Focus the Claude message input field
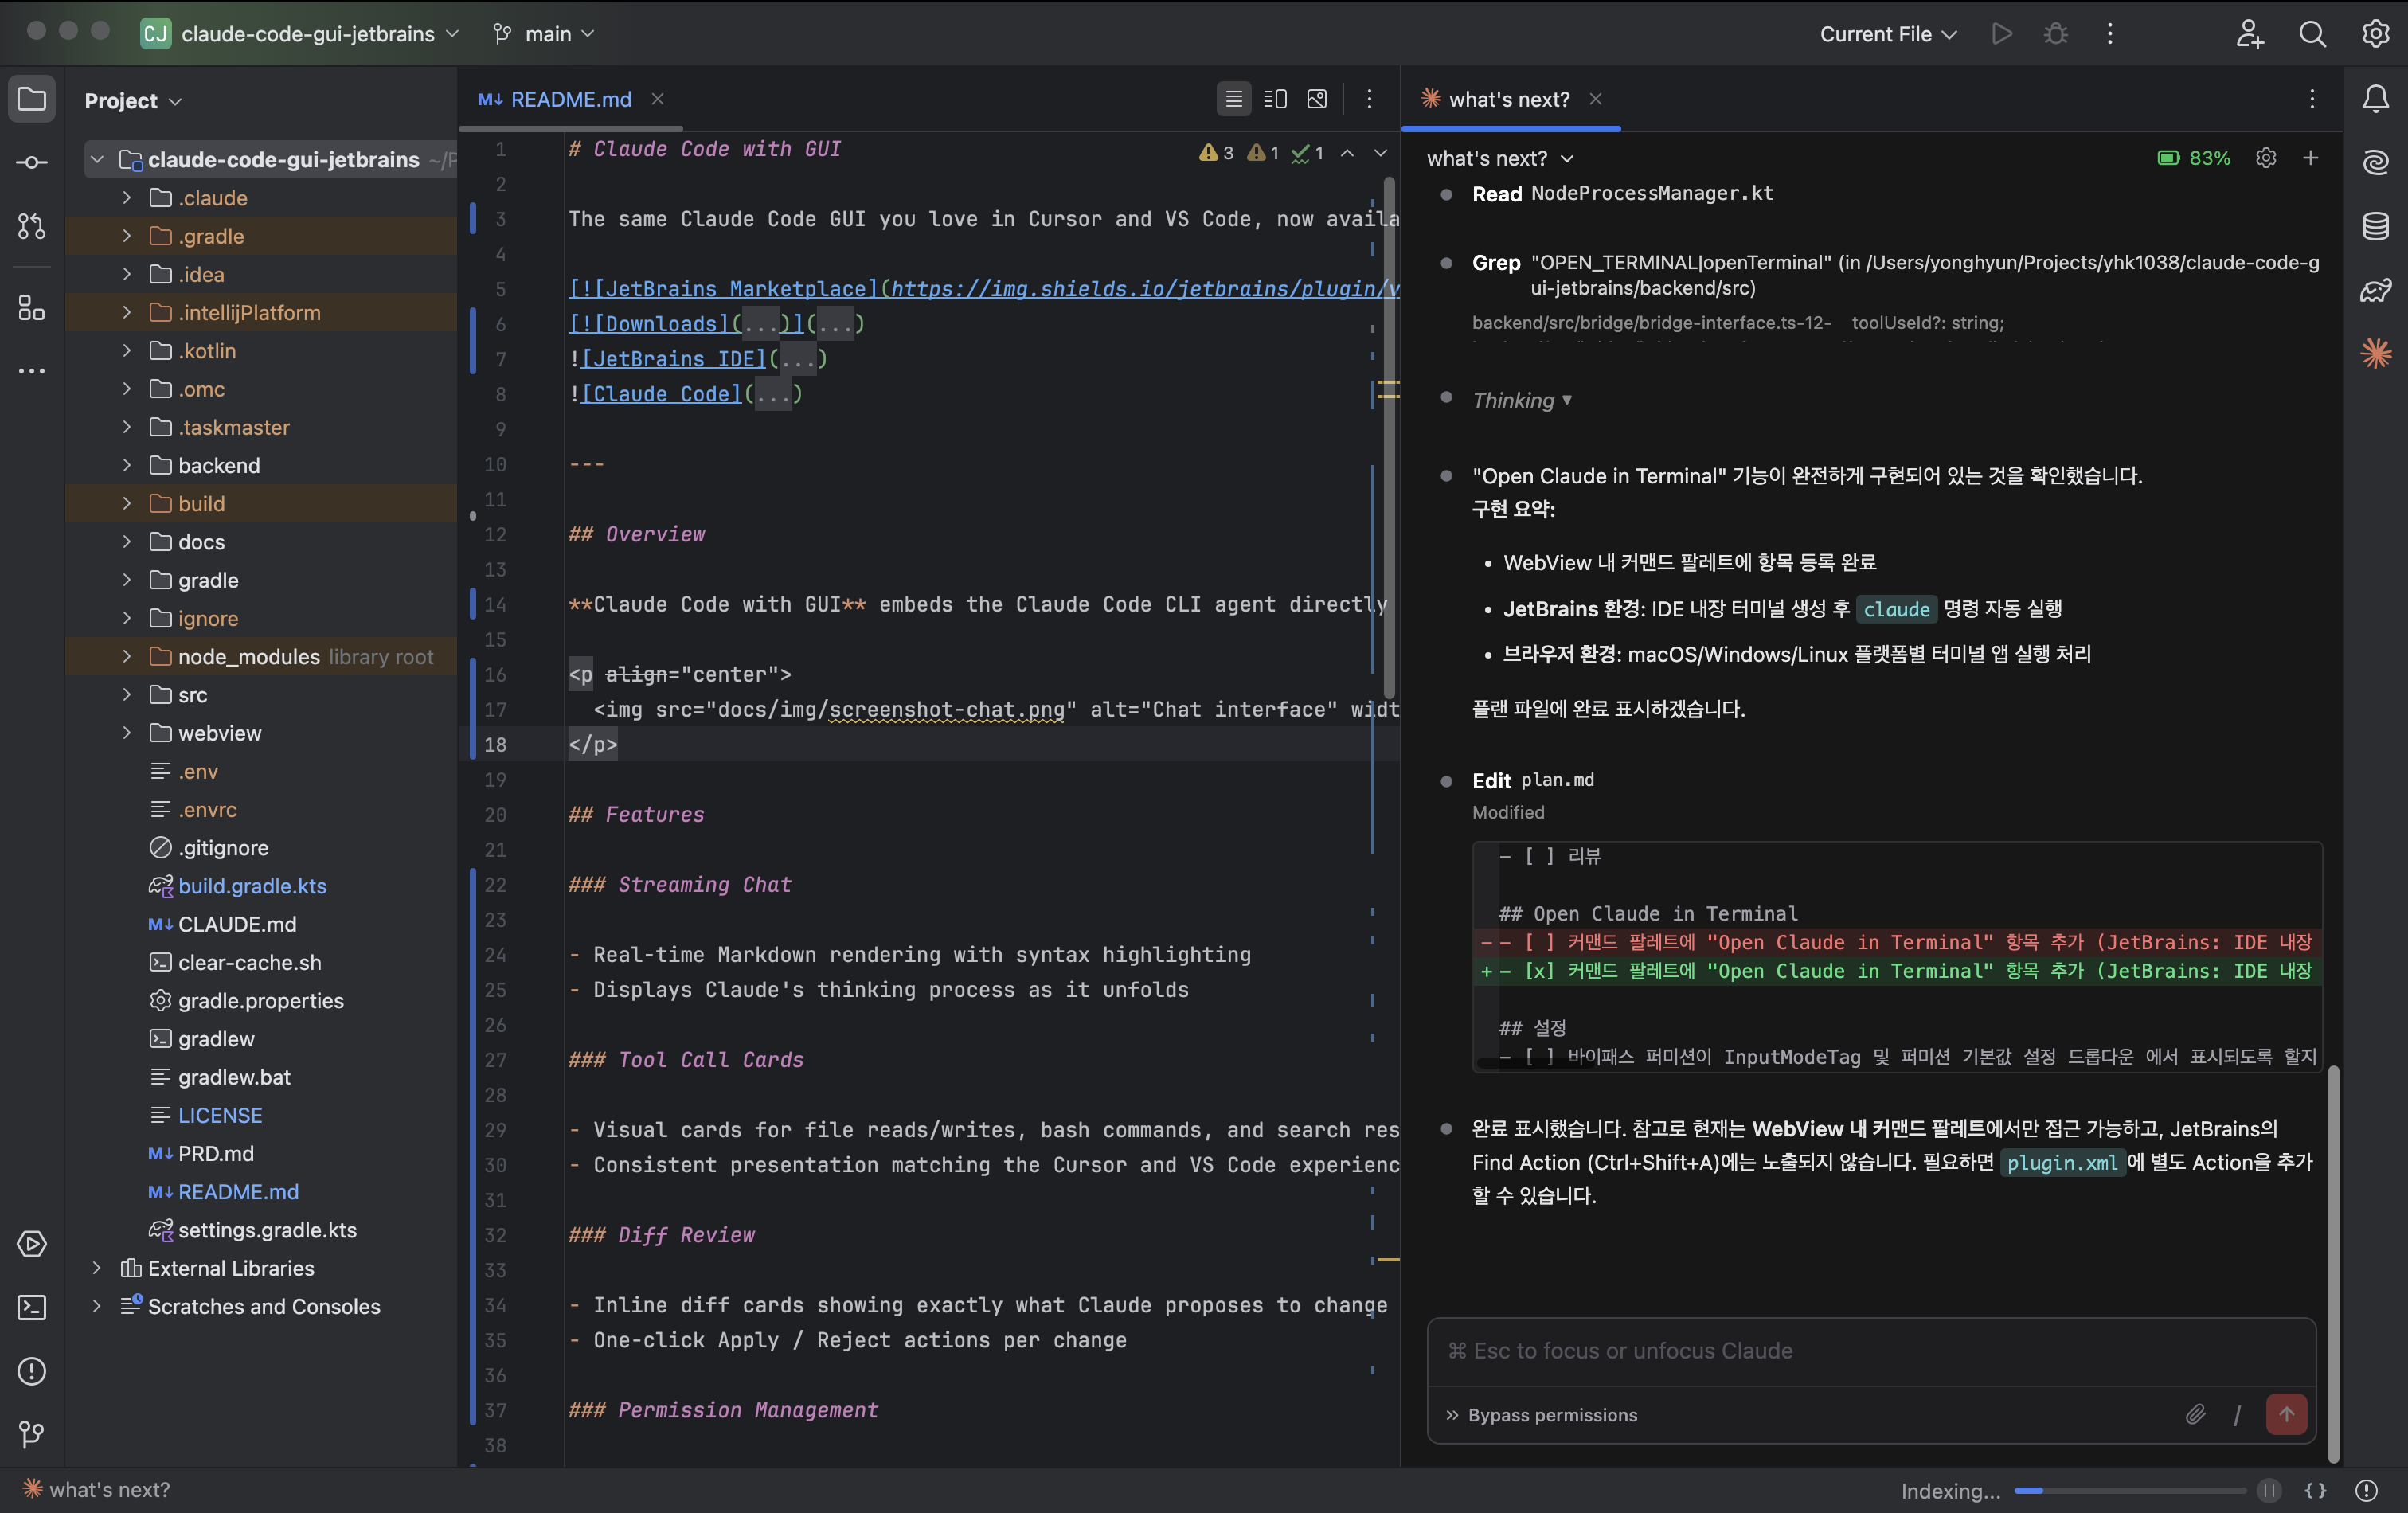Image resolution: width=2408 pixels, height=1513 pixels. click(1871, 1351)
